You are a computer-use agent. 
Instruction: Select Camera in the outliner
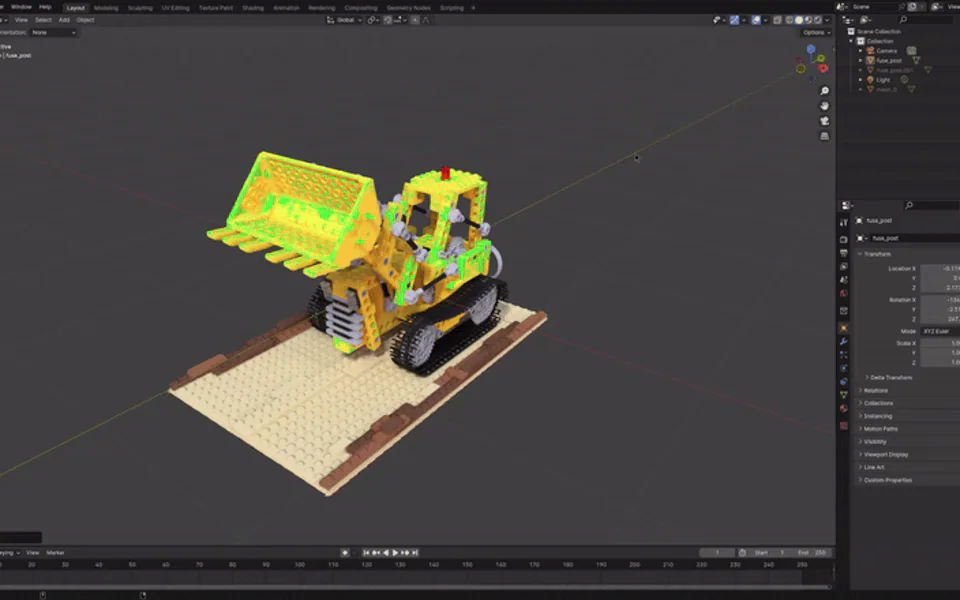tap(887, 51)
